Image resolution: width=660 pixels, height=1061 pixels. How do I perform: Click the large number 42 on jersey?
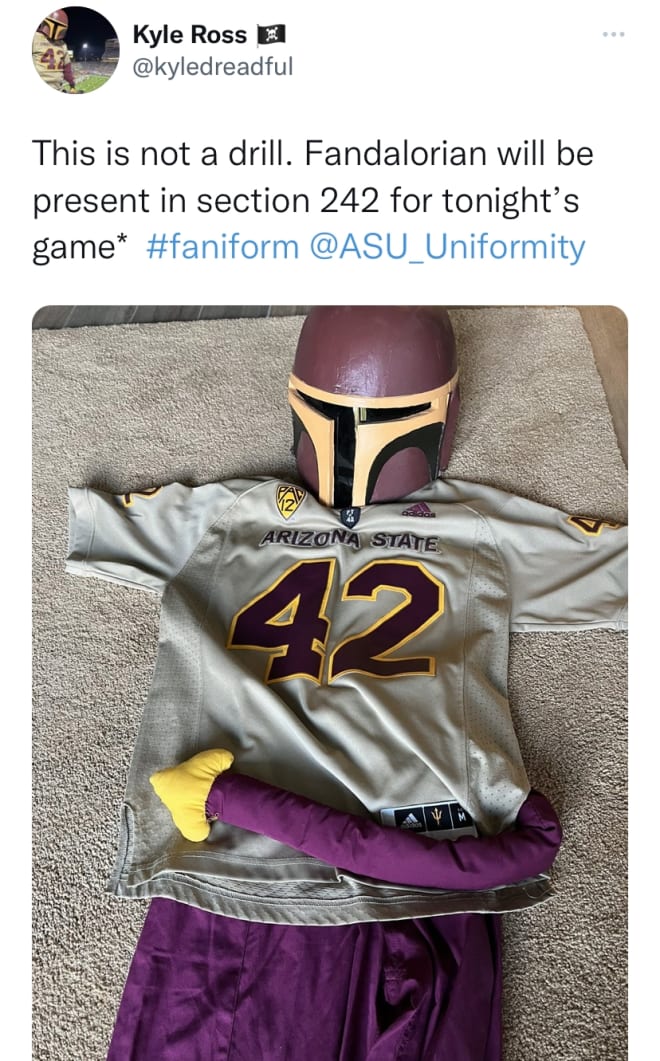[336, 620]
